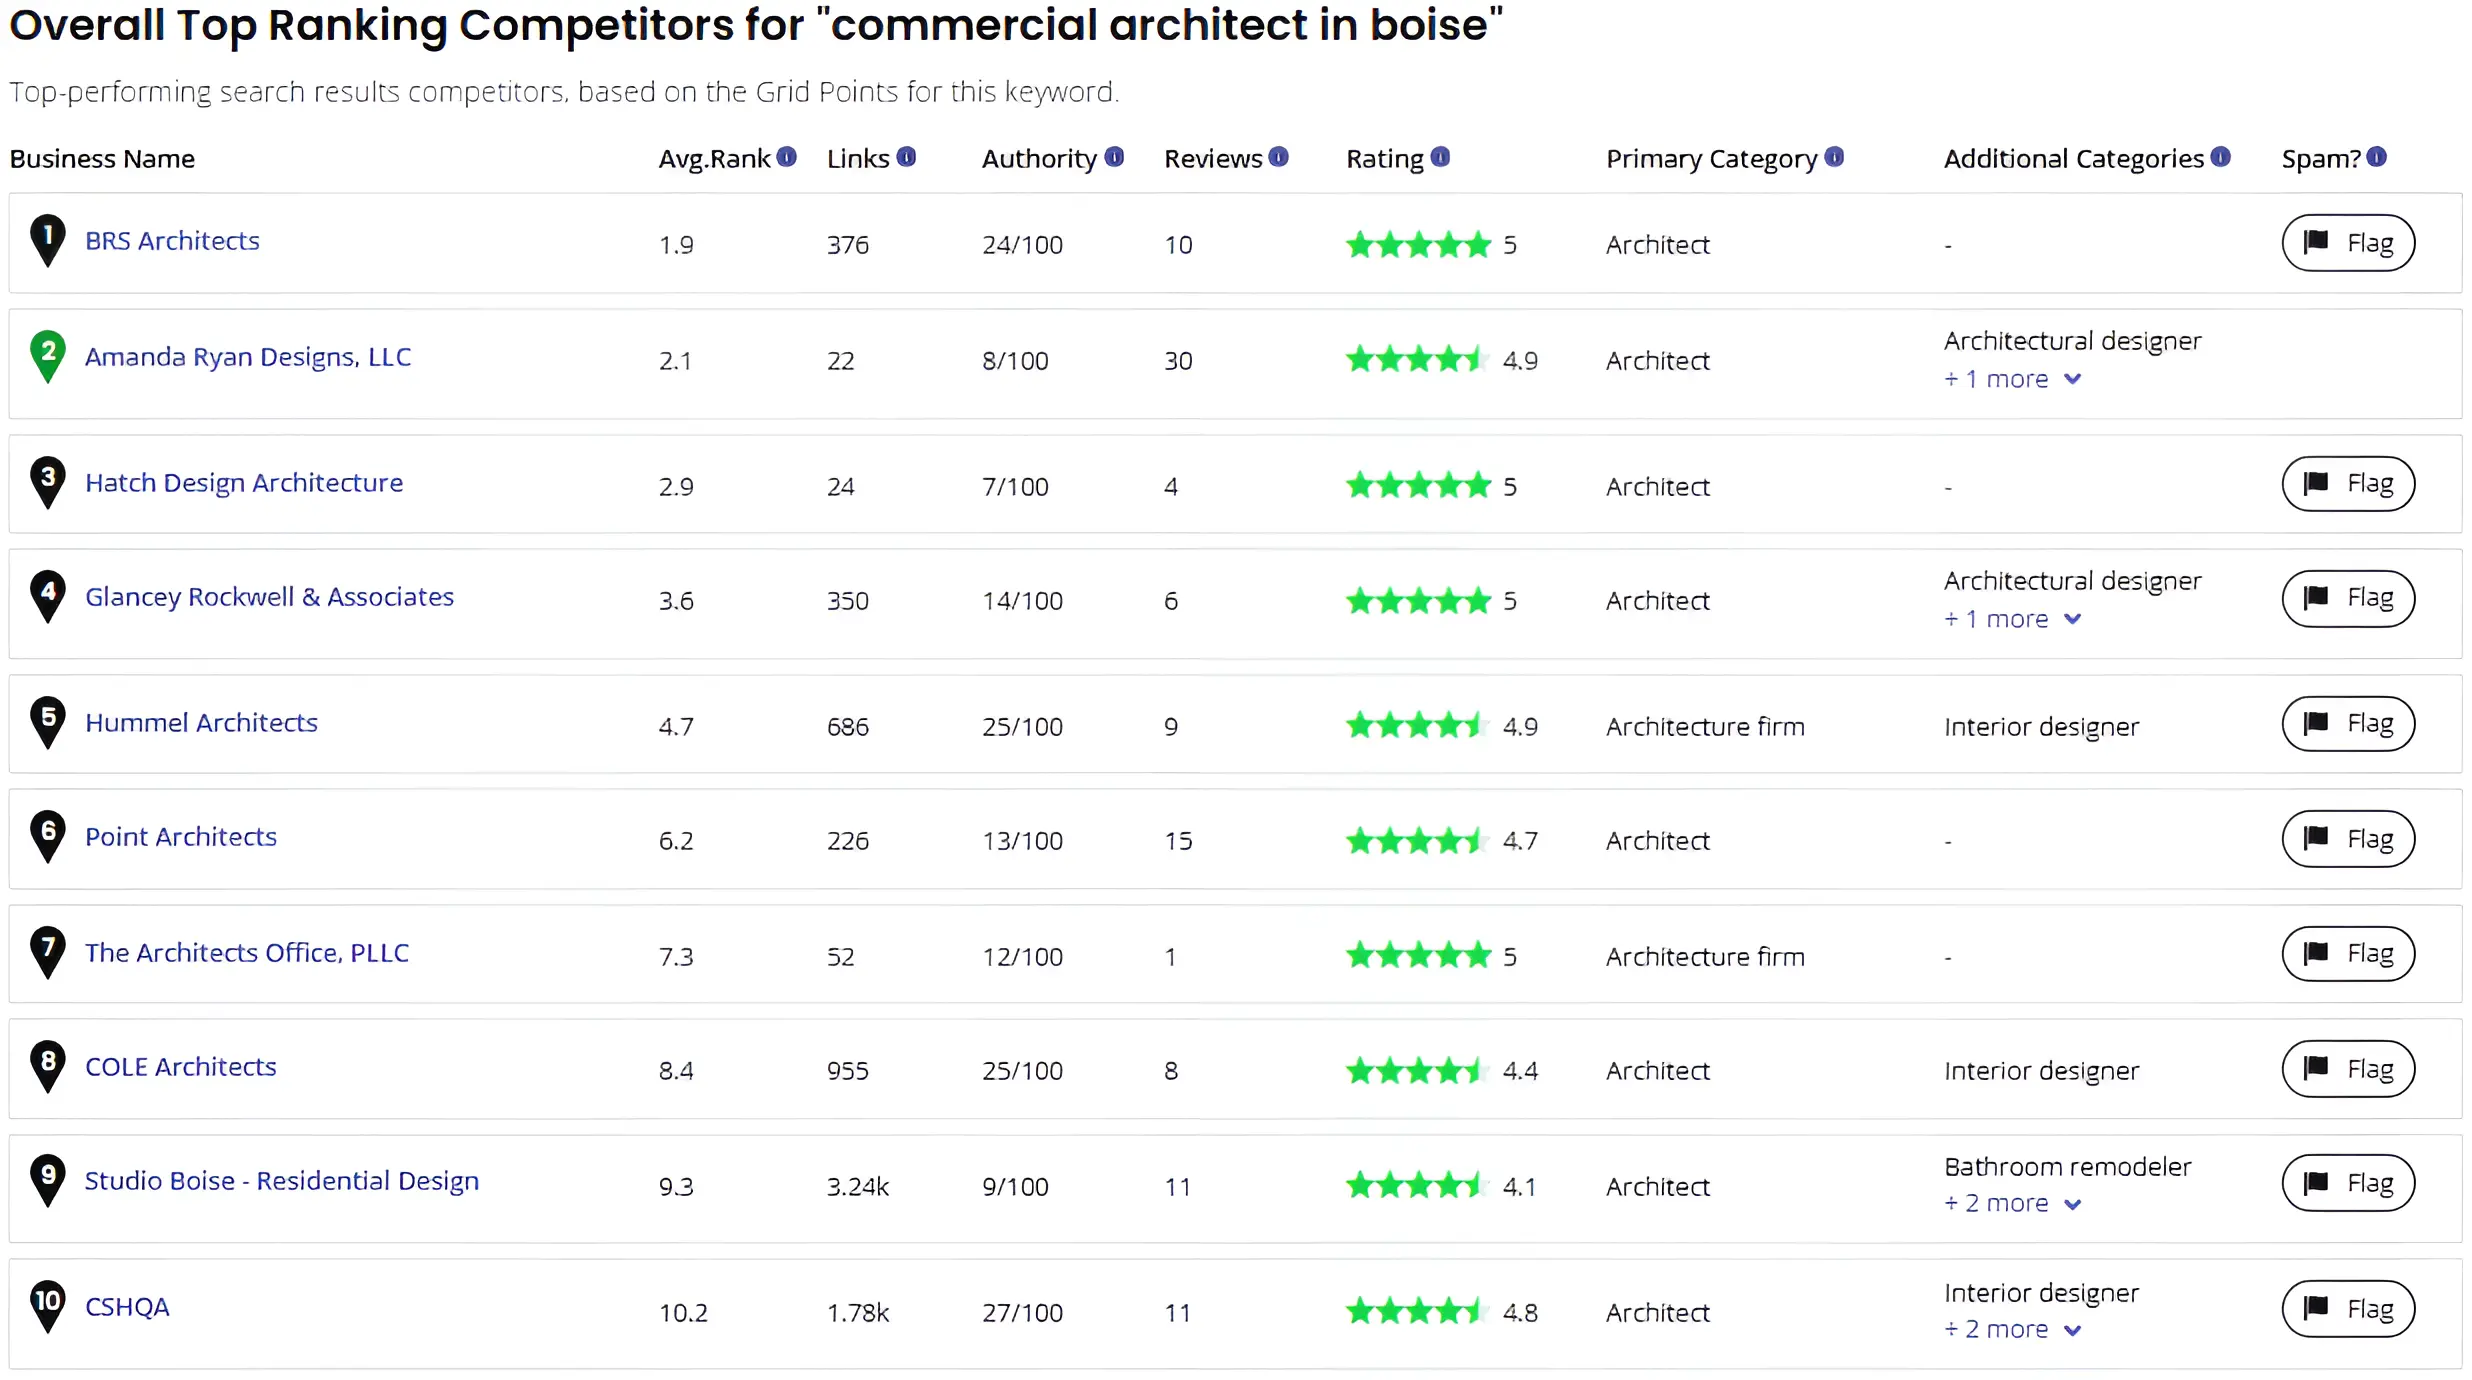Click the Additional Categories column header
This screenshot has width=2472, height=1380.
[x=2074, y=159]
